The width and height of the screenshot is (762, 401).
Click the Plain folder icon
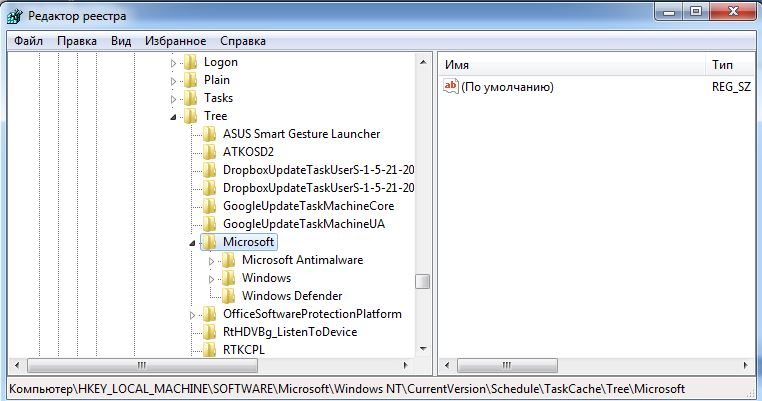190,80
